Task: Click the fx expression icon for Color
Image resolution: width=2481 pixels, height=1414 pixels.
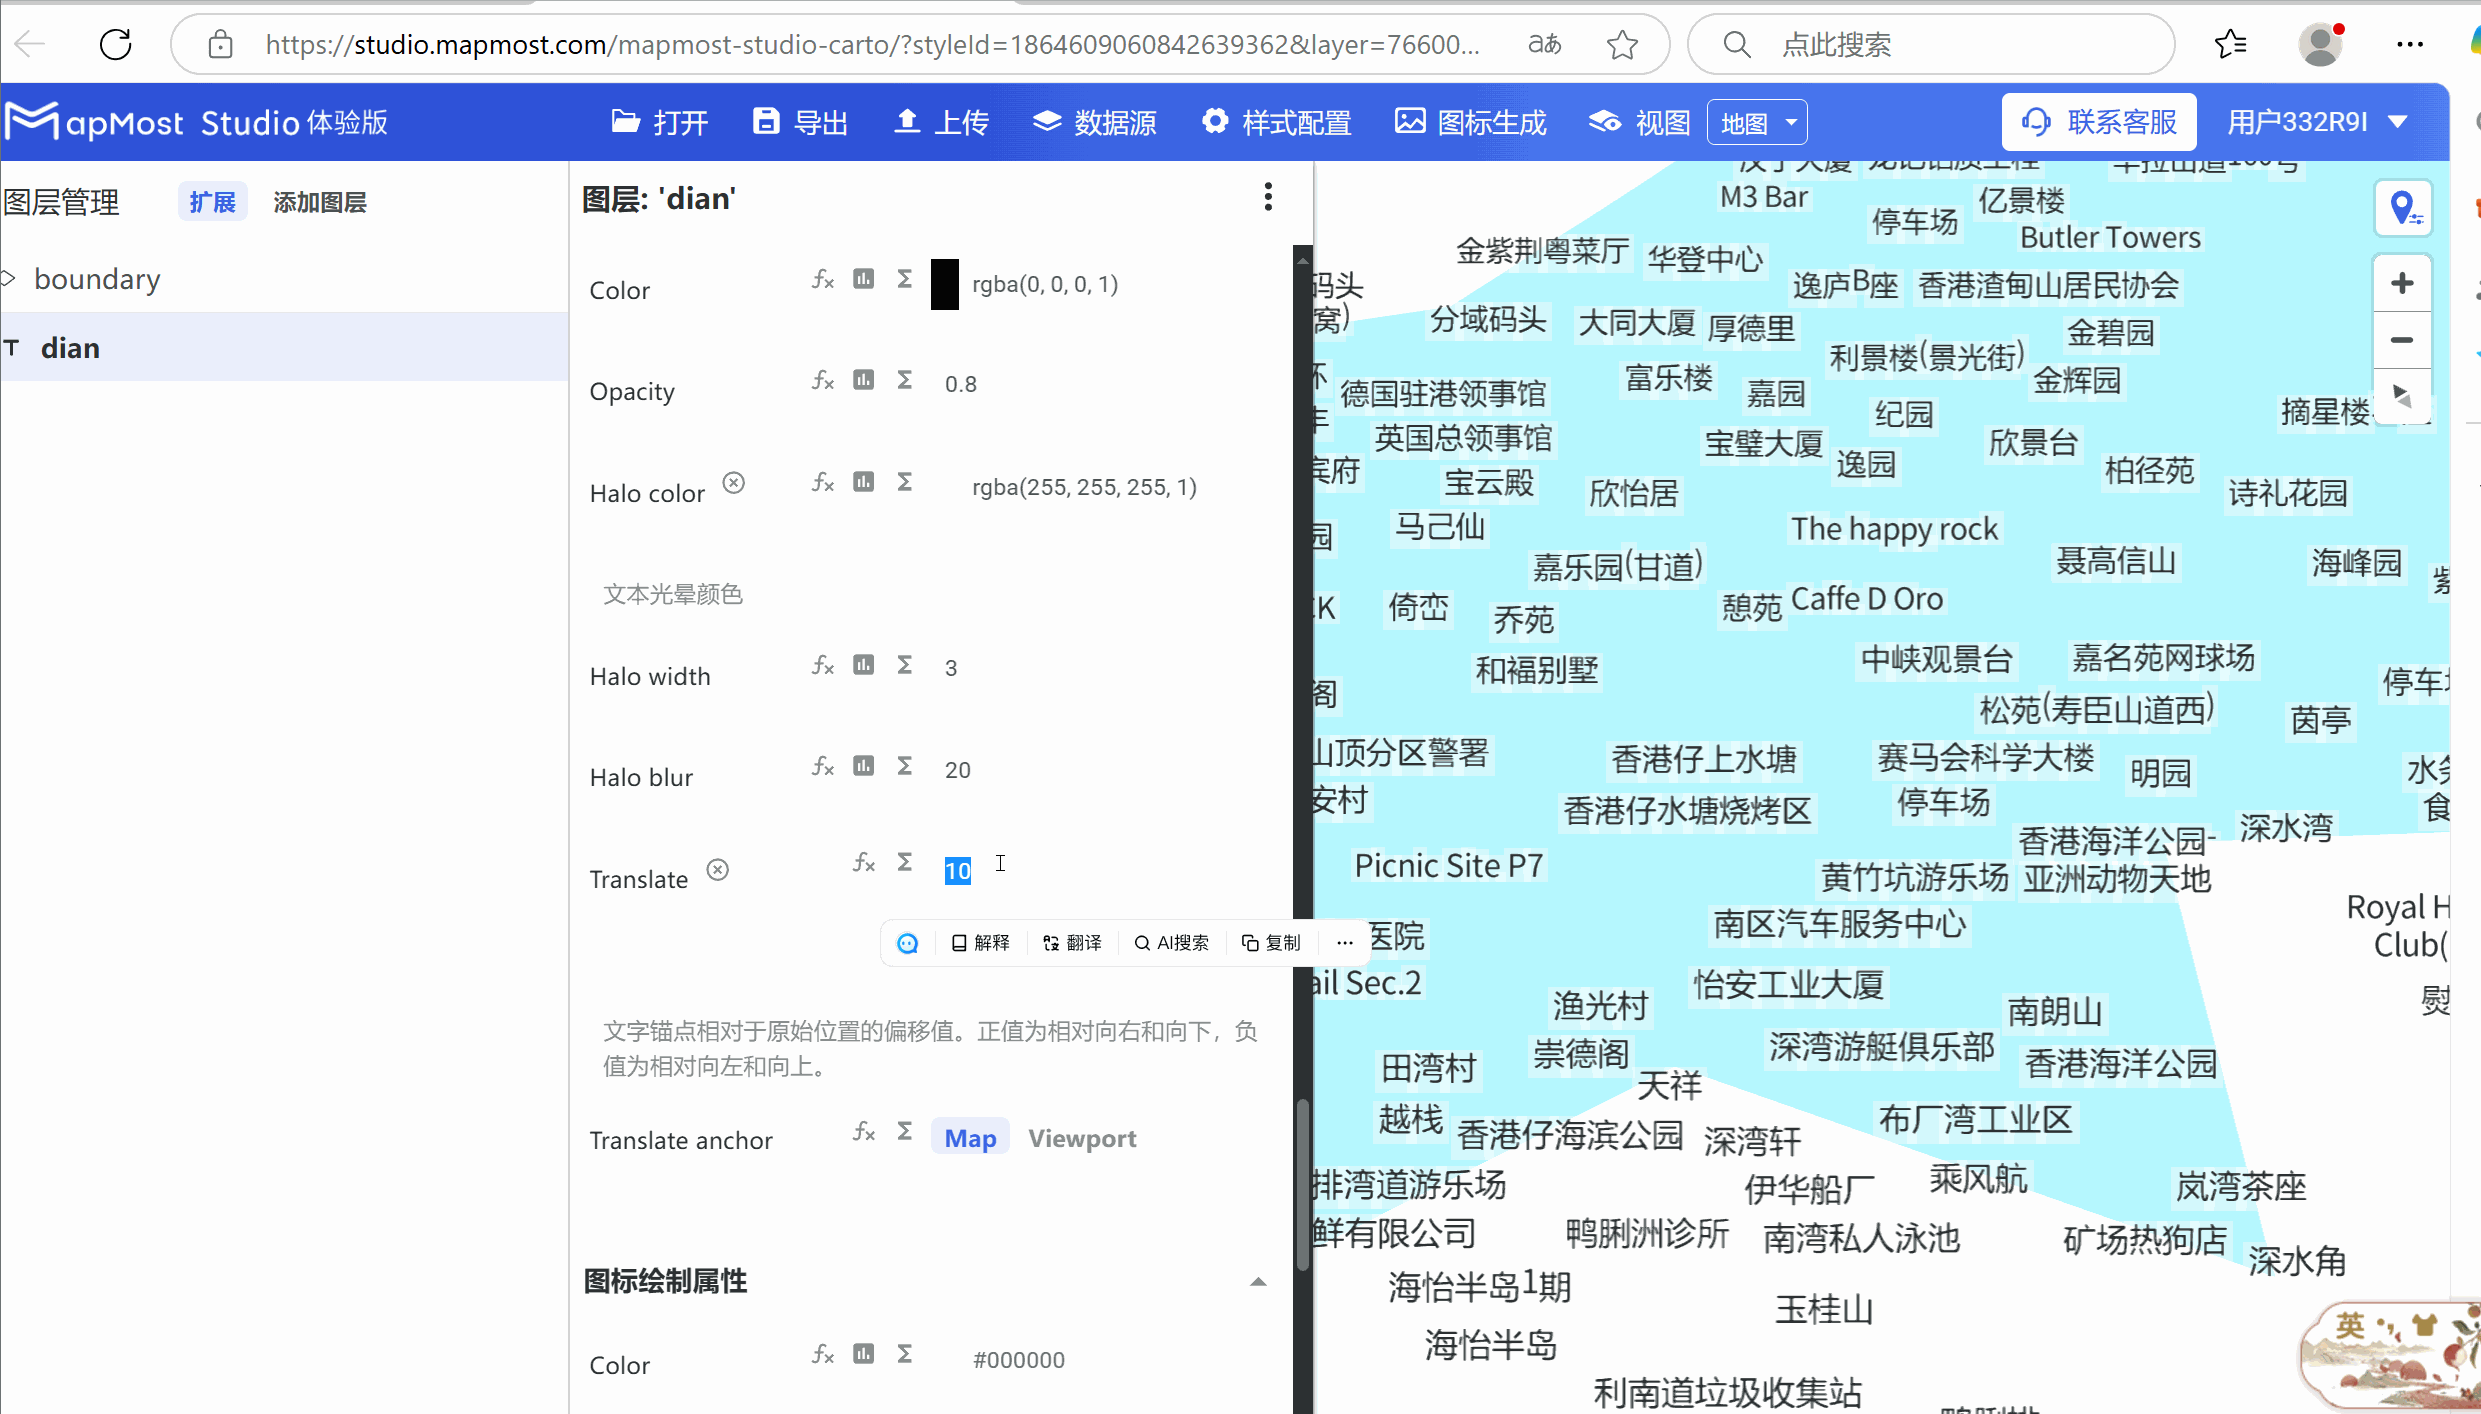Action: coord(822,280)
